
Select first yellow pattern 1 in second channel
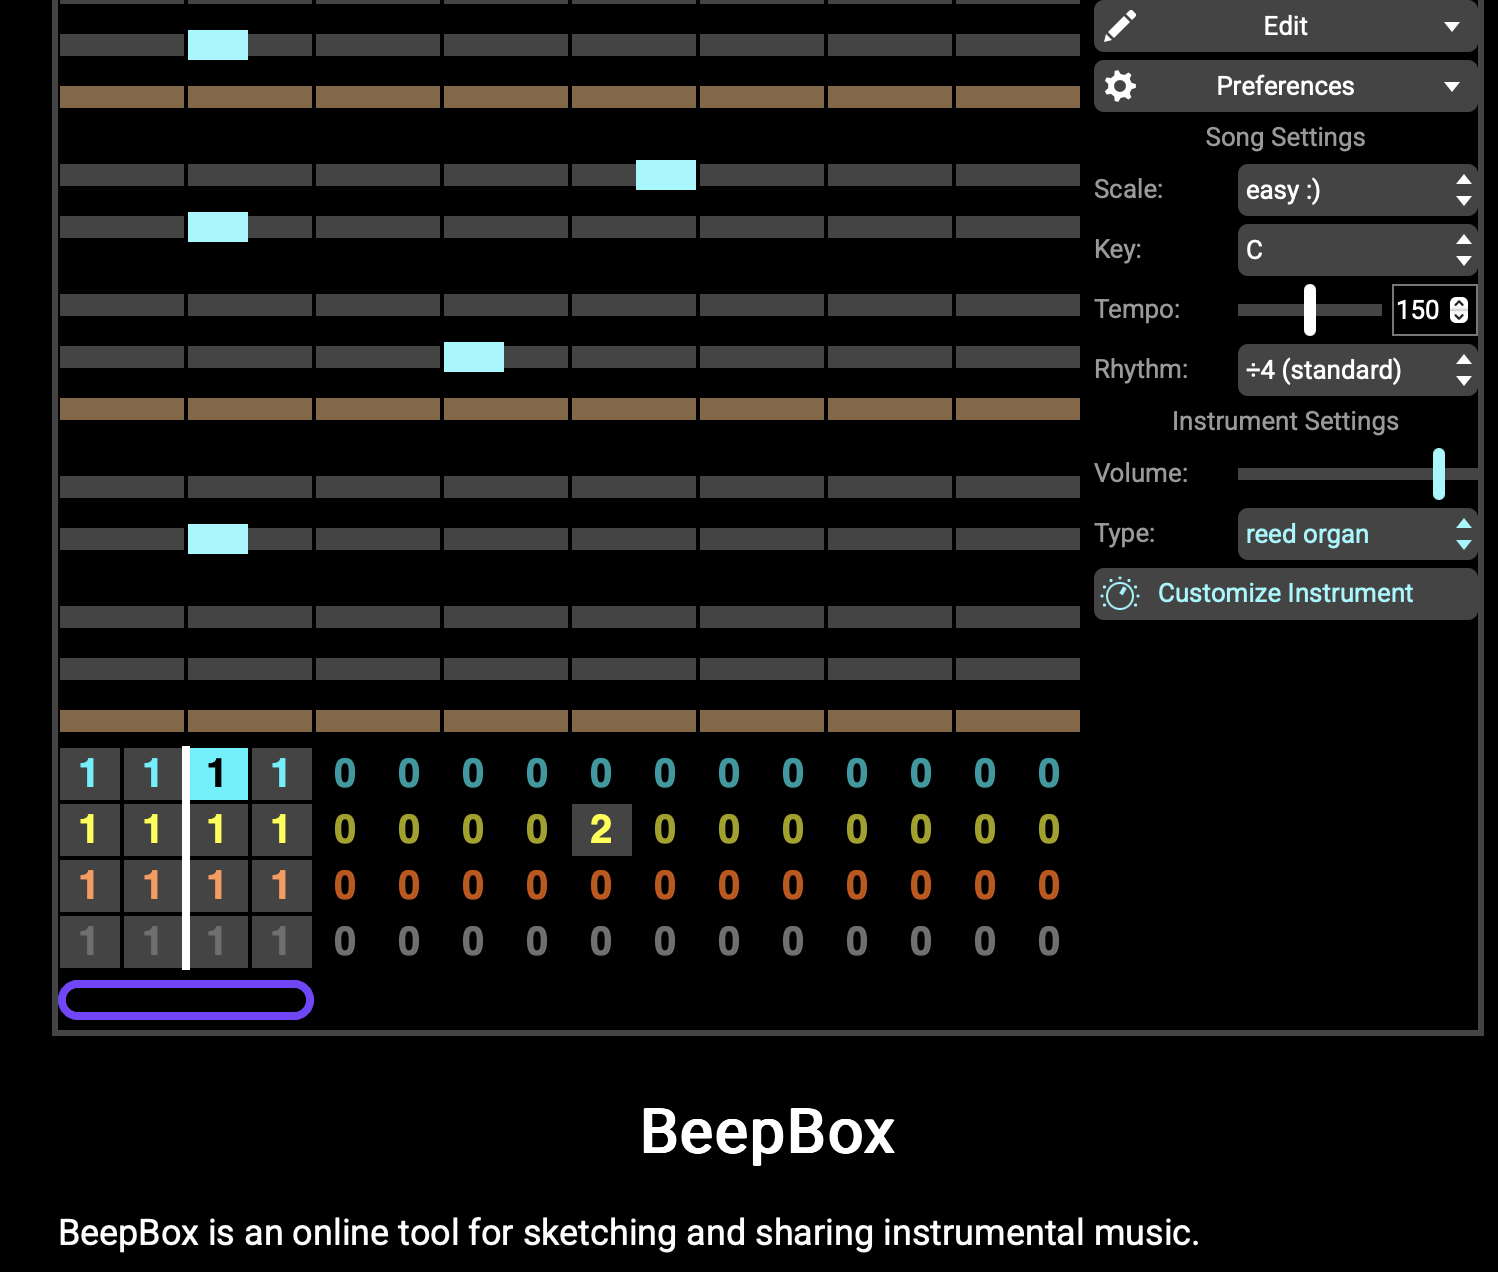coord(90,830)
